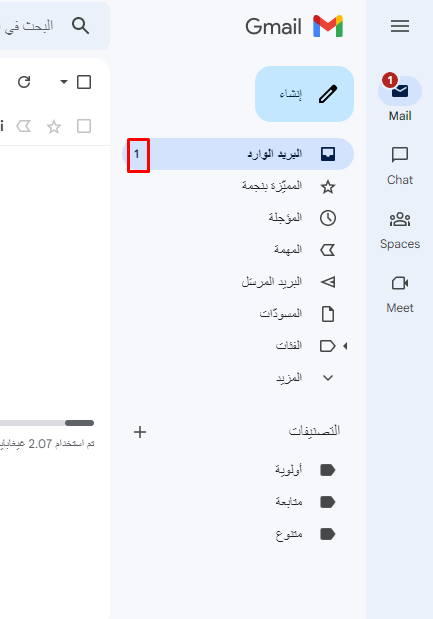
Task: Expand the More (المزيد) chevron
Action: point(328,378)
